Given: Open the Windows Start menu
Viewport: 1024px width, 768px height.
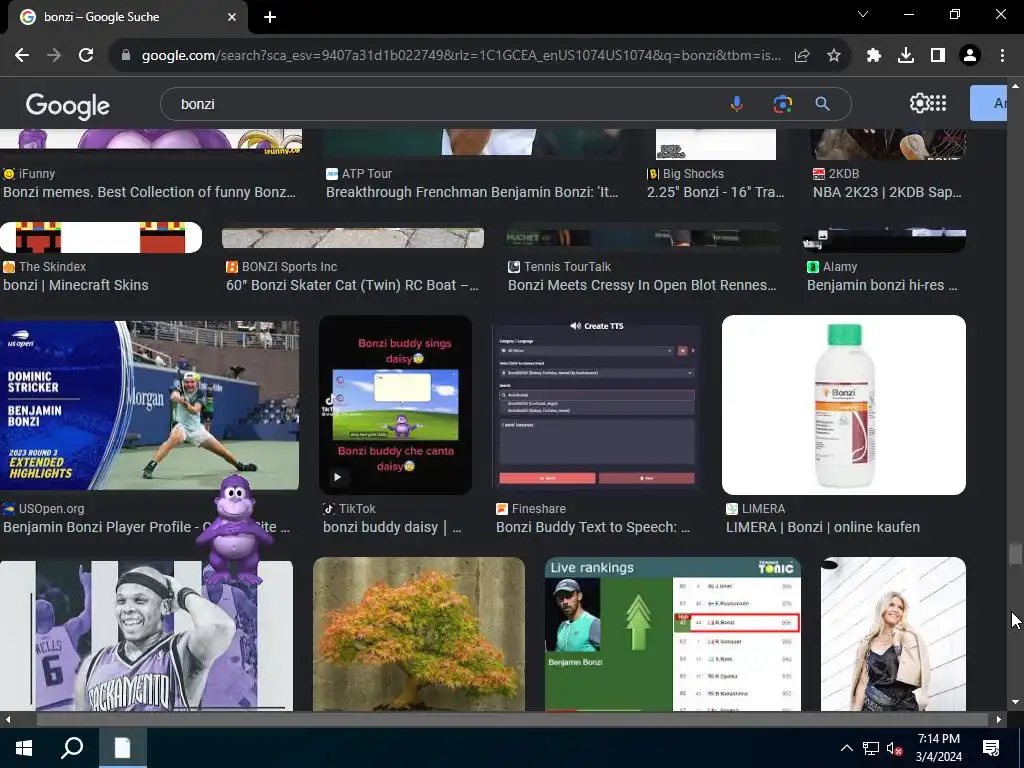Looking at the screenshot, I should pos(24,748).
